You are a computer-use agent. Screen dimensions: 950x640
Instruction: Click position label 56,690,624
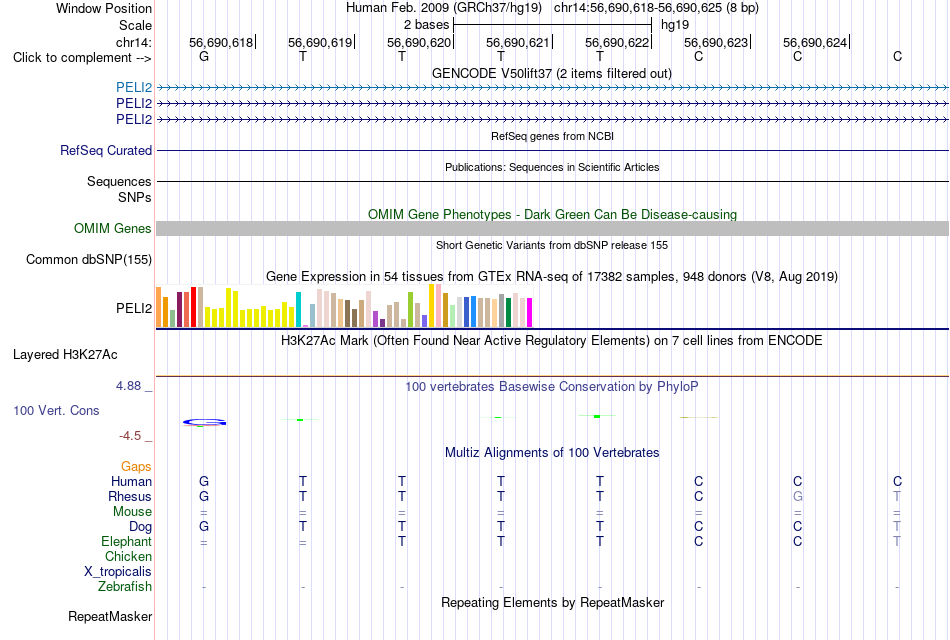pos(815,42)
